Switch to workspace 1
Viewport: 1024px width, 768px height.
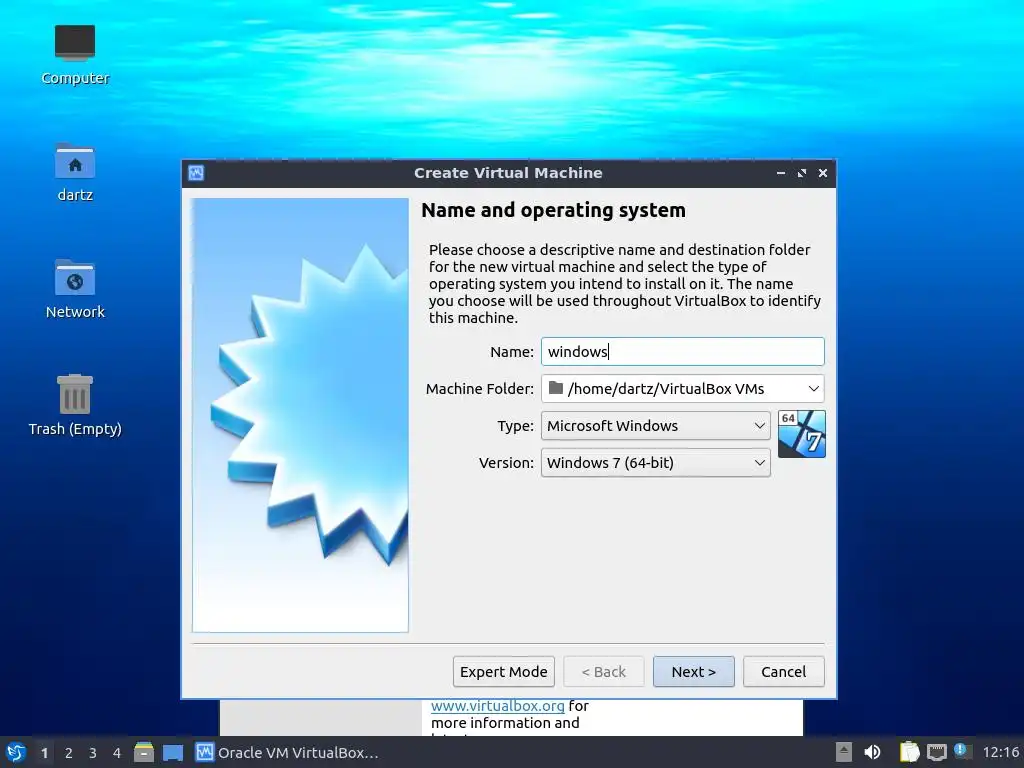click(44, 753)
